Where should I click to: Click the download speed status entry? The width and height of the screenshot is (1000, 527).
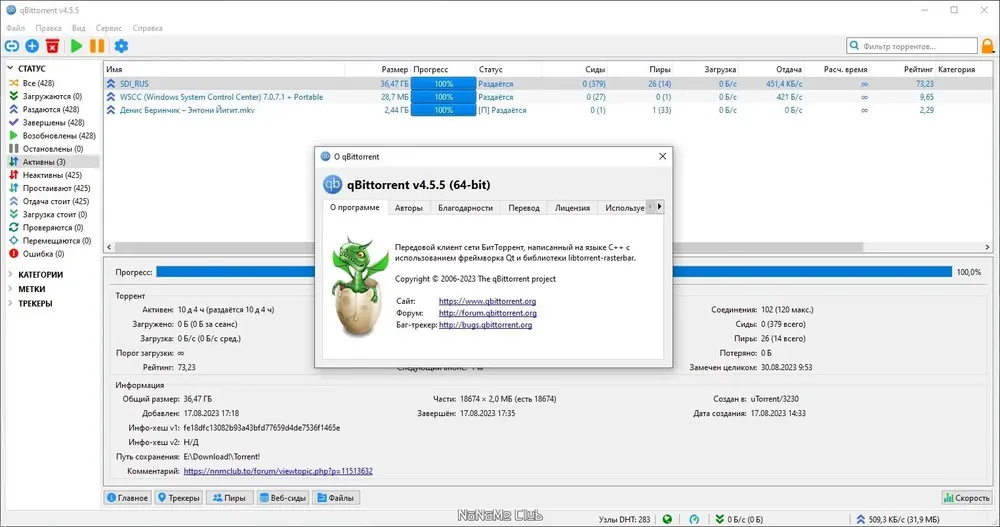[x=739, y=519]
